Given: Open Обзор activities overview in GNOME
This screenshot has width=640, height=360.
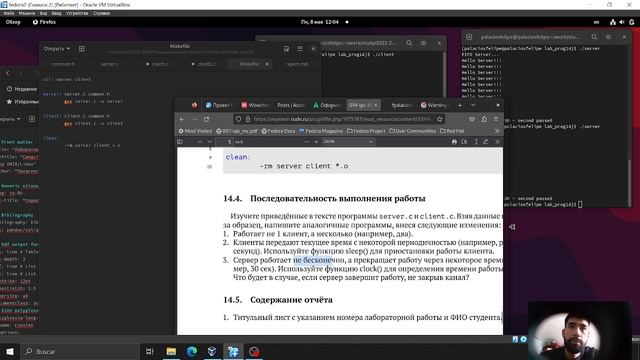Looking at the screenshot, I should coord(13,22).
